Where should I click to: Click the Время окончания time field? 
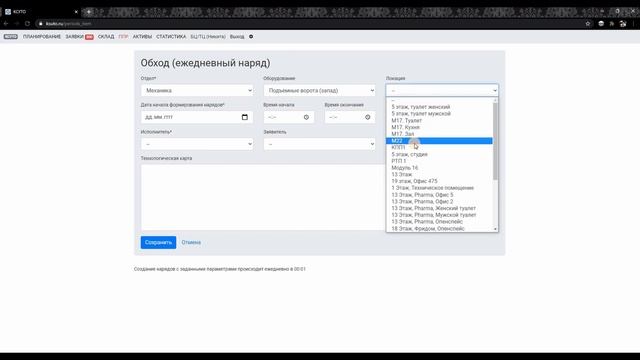[350, 117]
